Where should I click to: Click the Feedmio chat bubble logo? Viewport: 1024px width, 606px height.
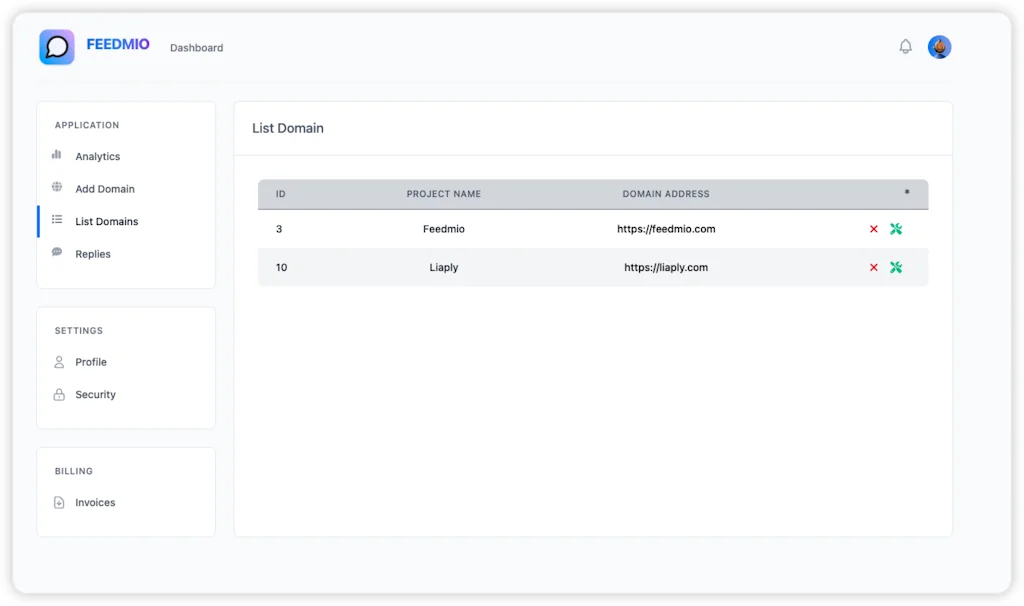57,46
